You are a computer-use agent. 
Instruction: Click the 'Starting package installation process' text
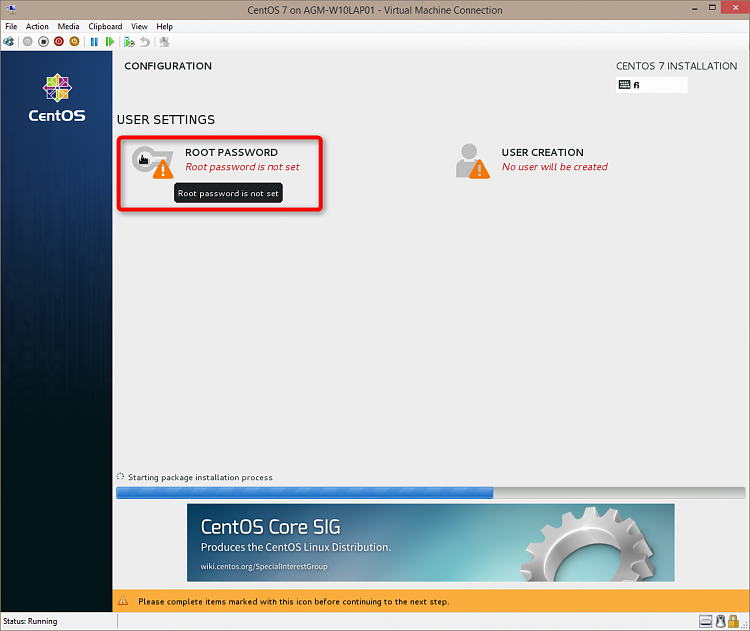tap(200, 477)
